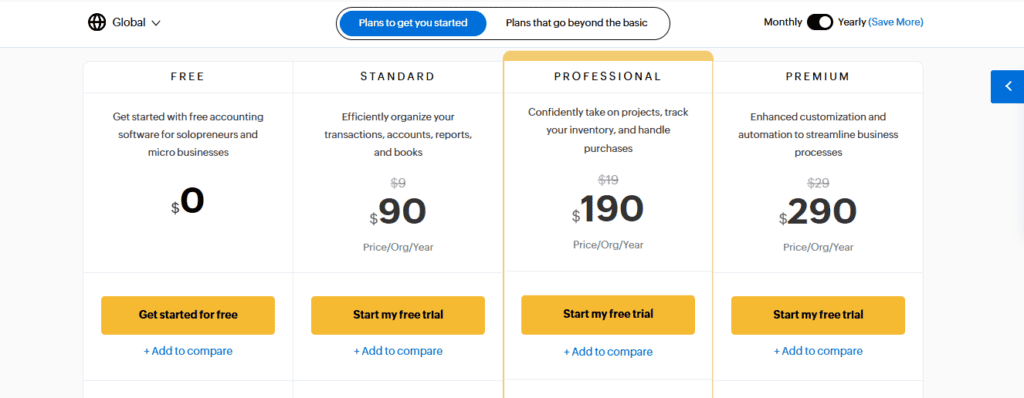Select the PROFESSIONAL plan heading

click(x=608, y=76)
